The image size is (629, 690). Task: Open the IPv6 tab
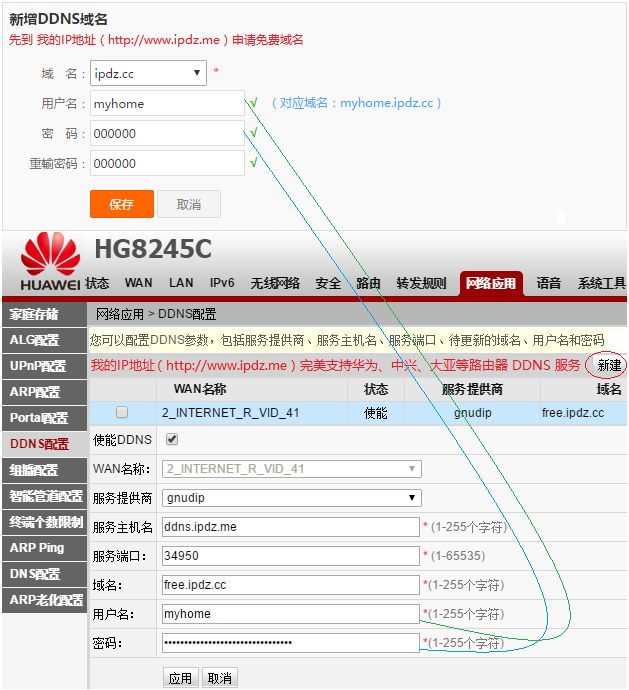click(x=222, y=283)
